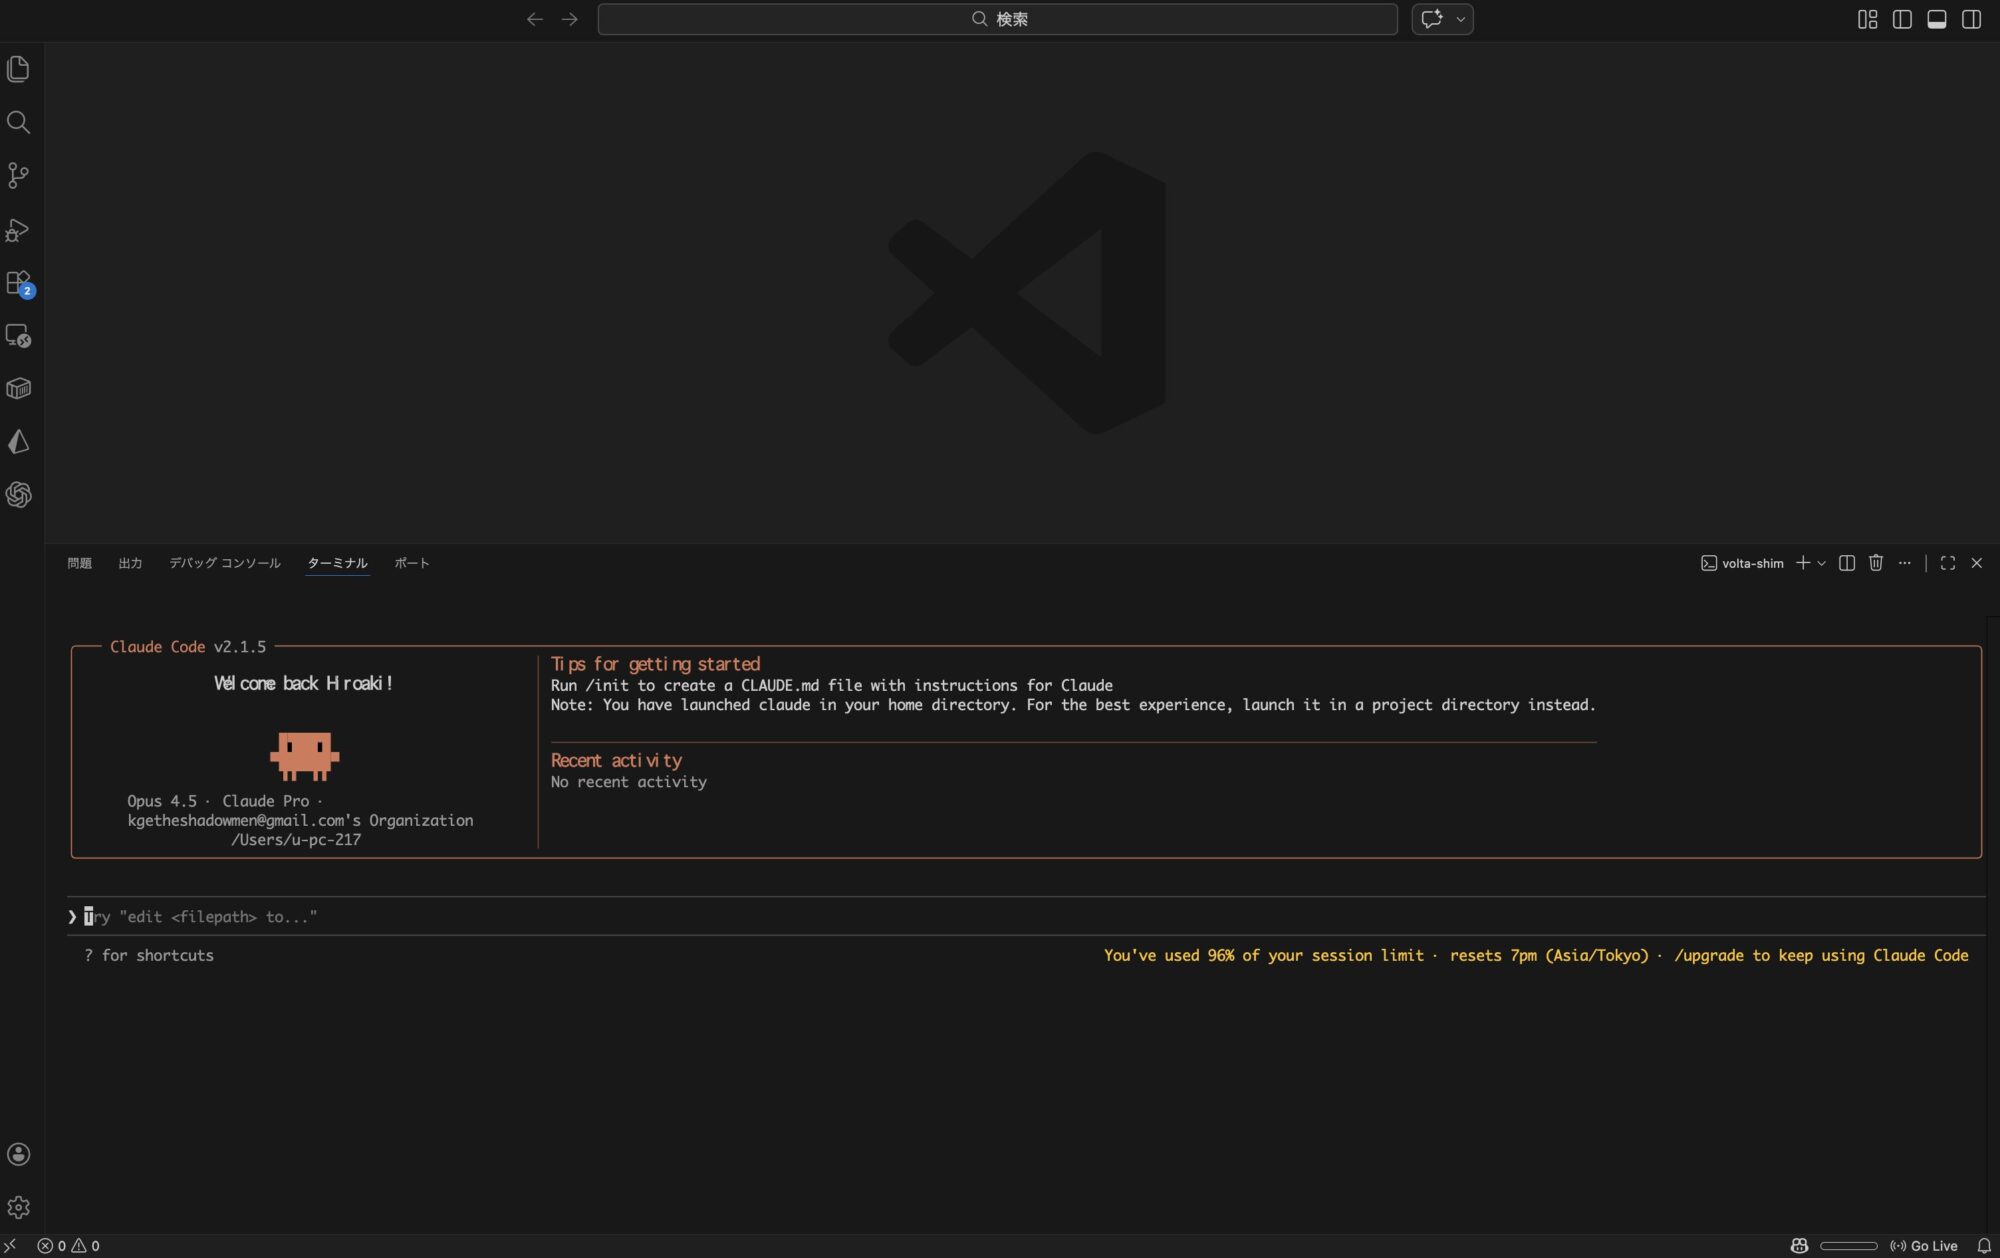
Task: Expand new terminal profile dropdown
Action: coord(1822,563)
